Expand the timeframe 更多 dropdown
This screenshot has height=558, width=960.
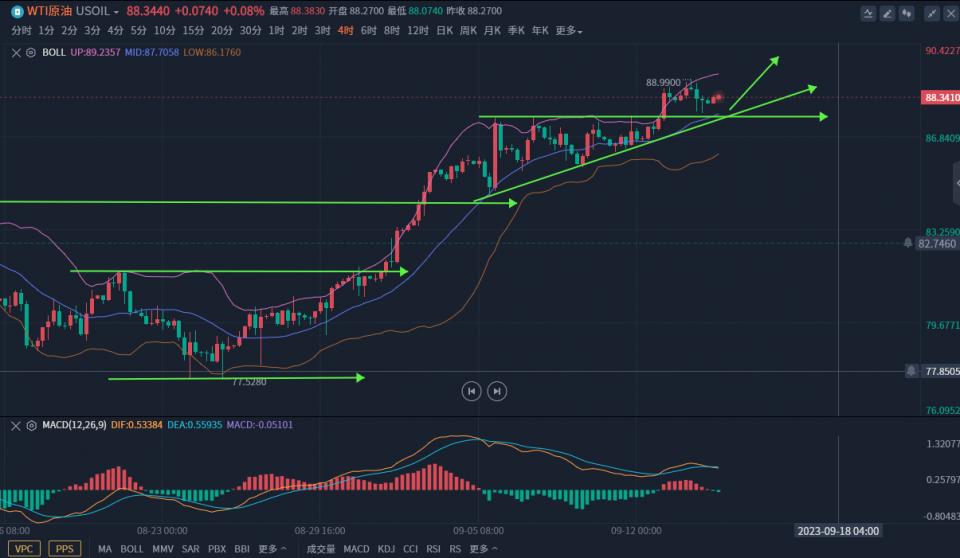click(x=568, y=31)
